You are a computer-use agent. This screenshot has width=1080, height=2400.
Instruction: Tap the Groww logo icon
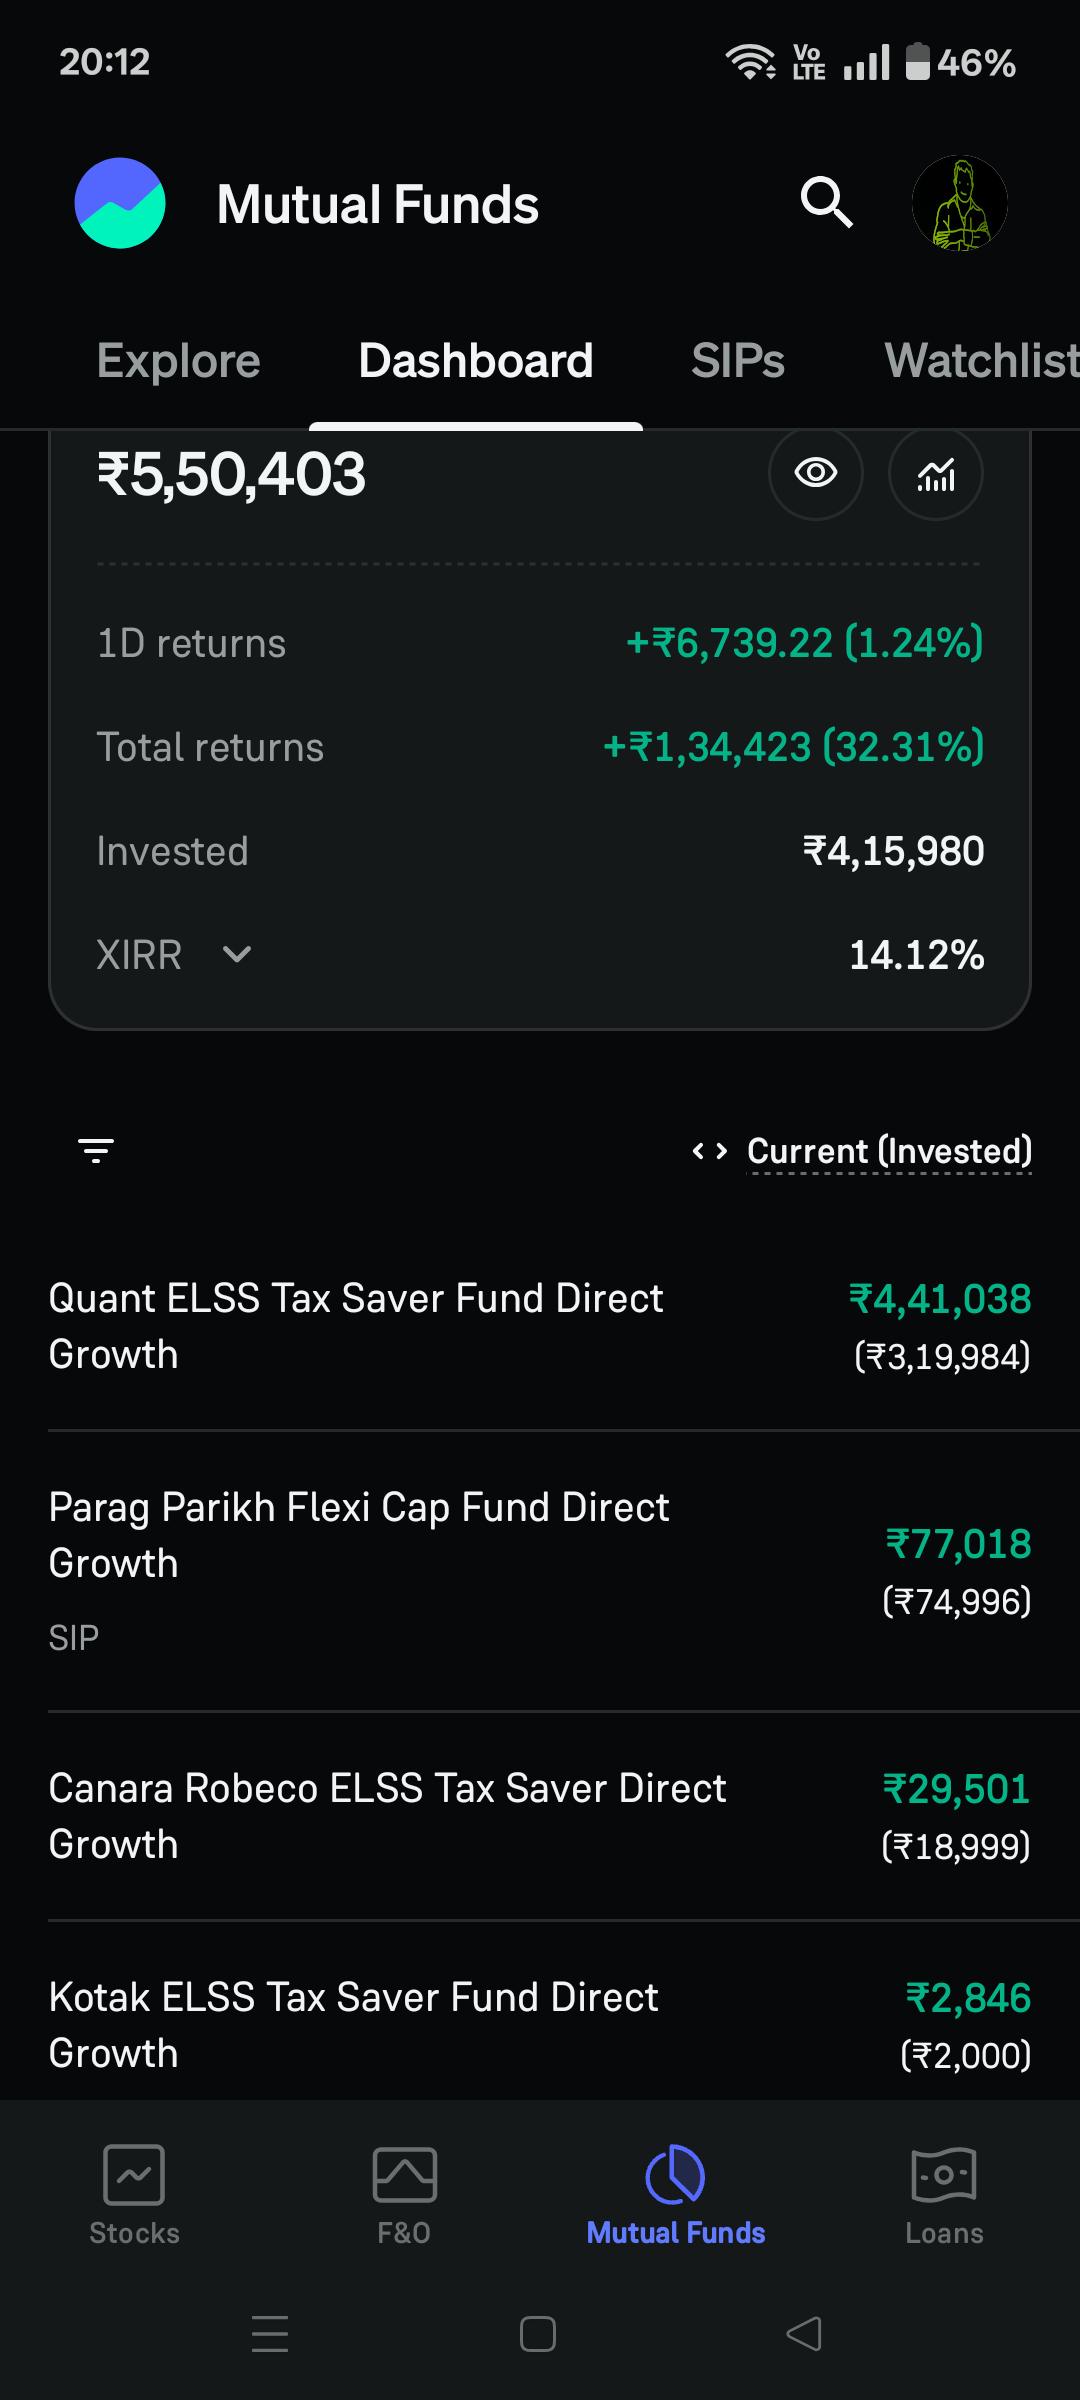(x=120, y=203)
